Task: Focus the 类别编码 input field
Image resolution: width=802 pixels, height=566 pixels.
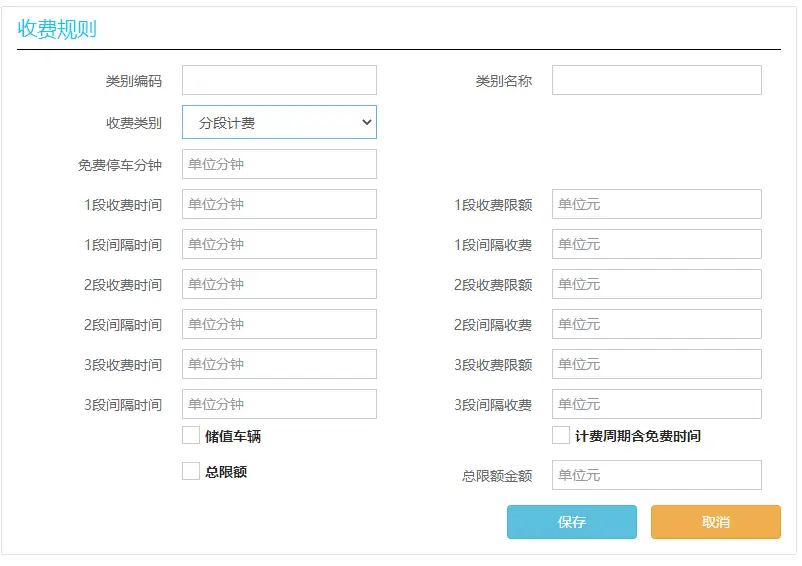Action: 279,80
